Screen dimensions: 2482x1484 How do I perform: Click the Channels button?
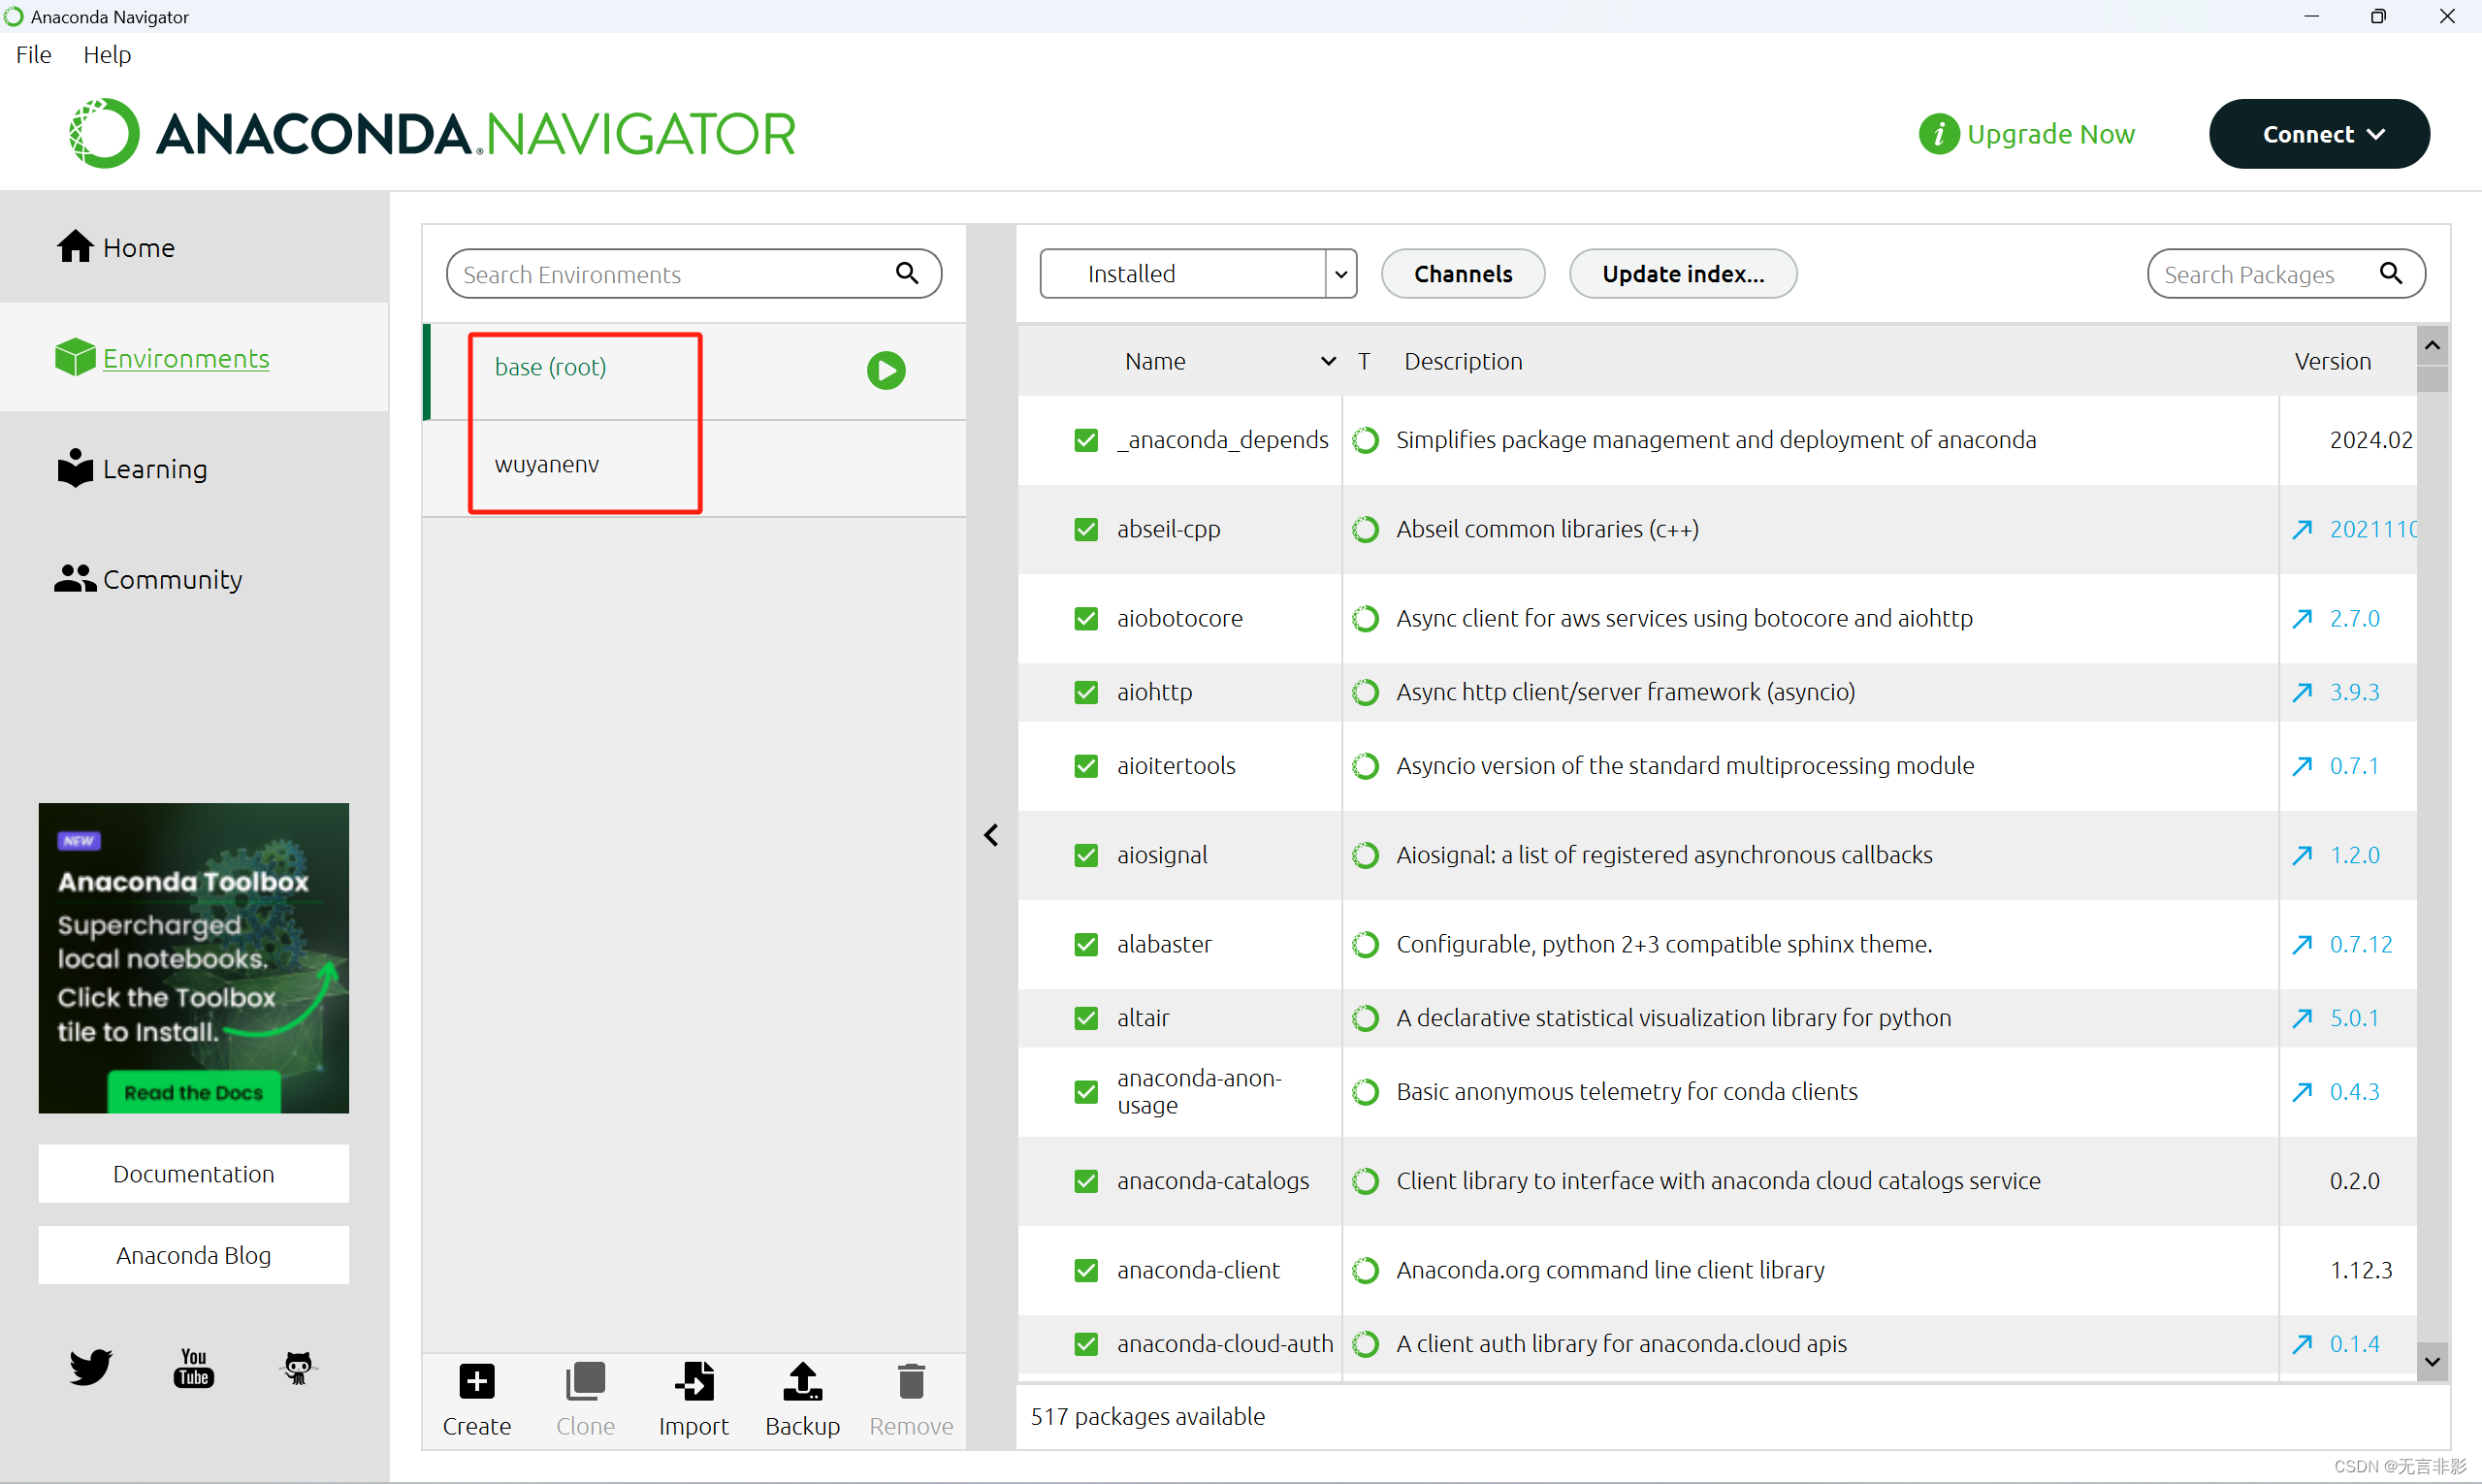[1462, 273]
